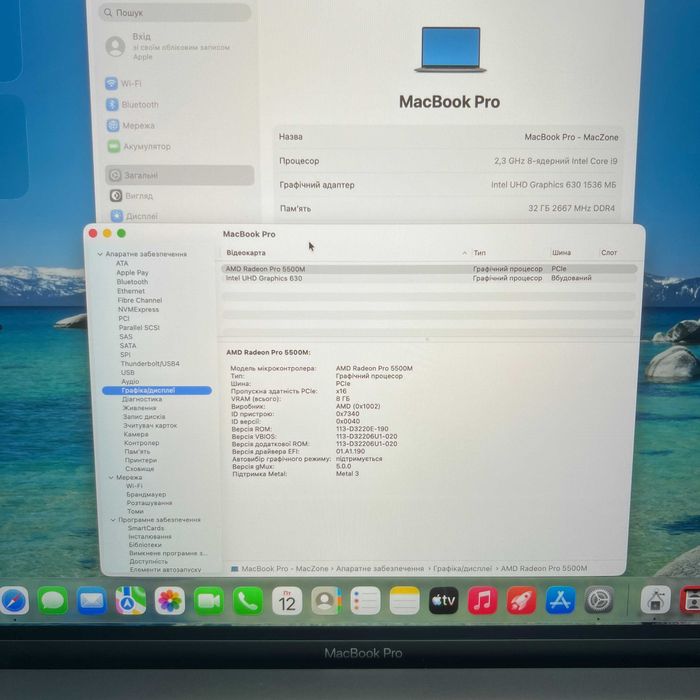
Task: Click the Тип column header
Action: pos(479,253)
